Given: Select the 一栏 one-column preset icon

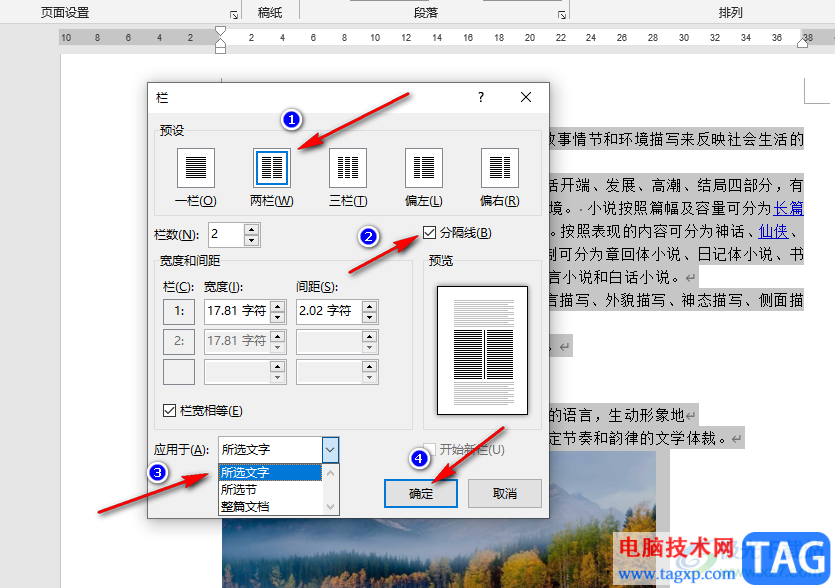Looking at the screenshot, I should click(x=195, y=168).
